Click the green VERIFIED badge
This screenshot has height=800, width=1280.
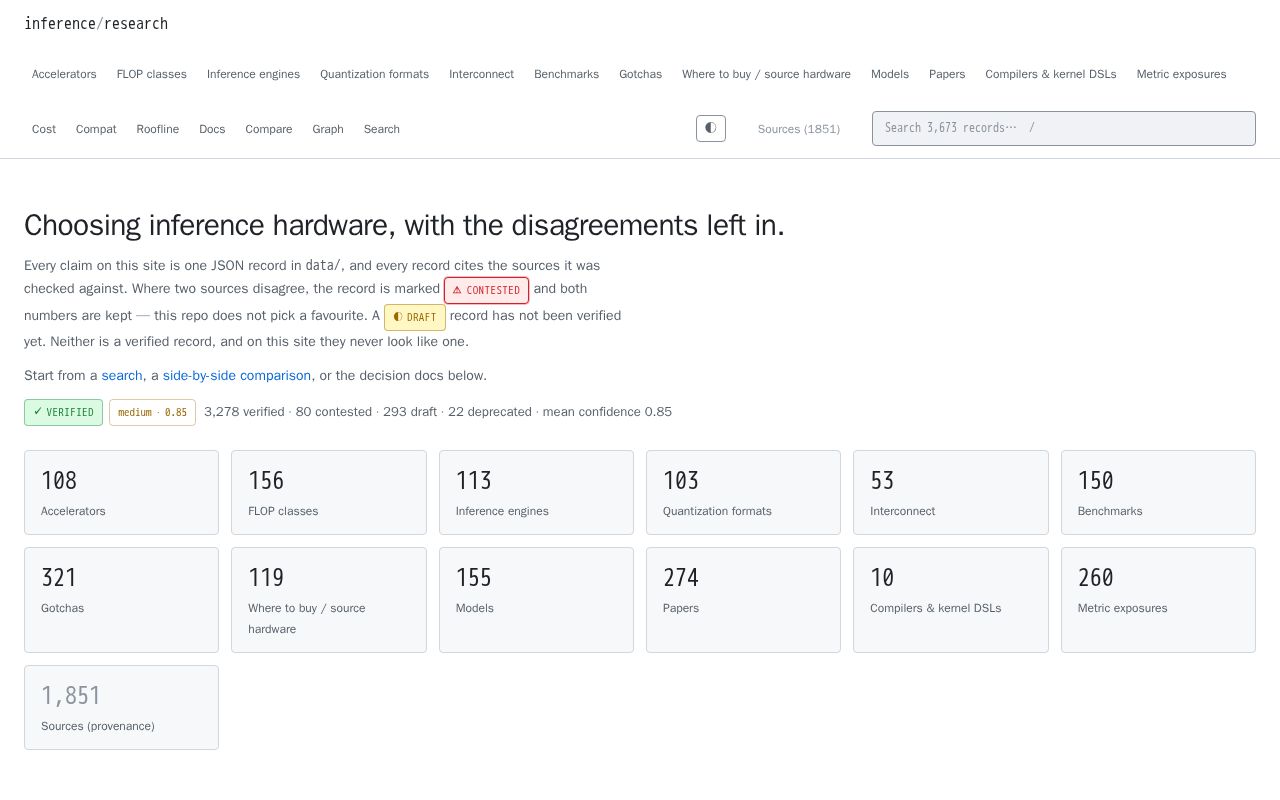63,412
